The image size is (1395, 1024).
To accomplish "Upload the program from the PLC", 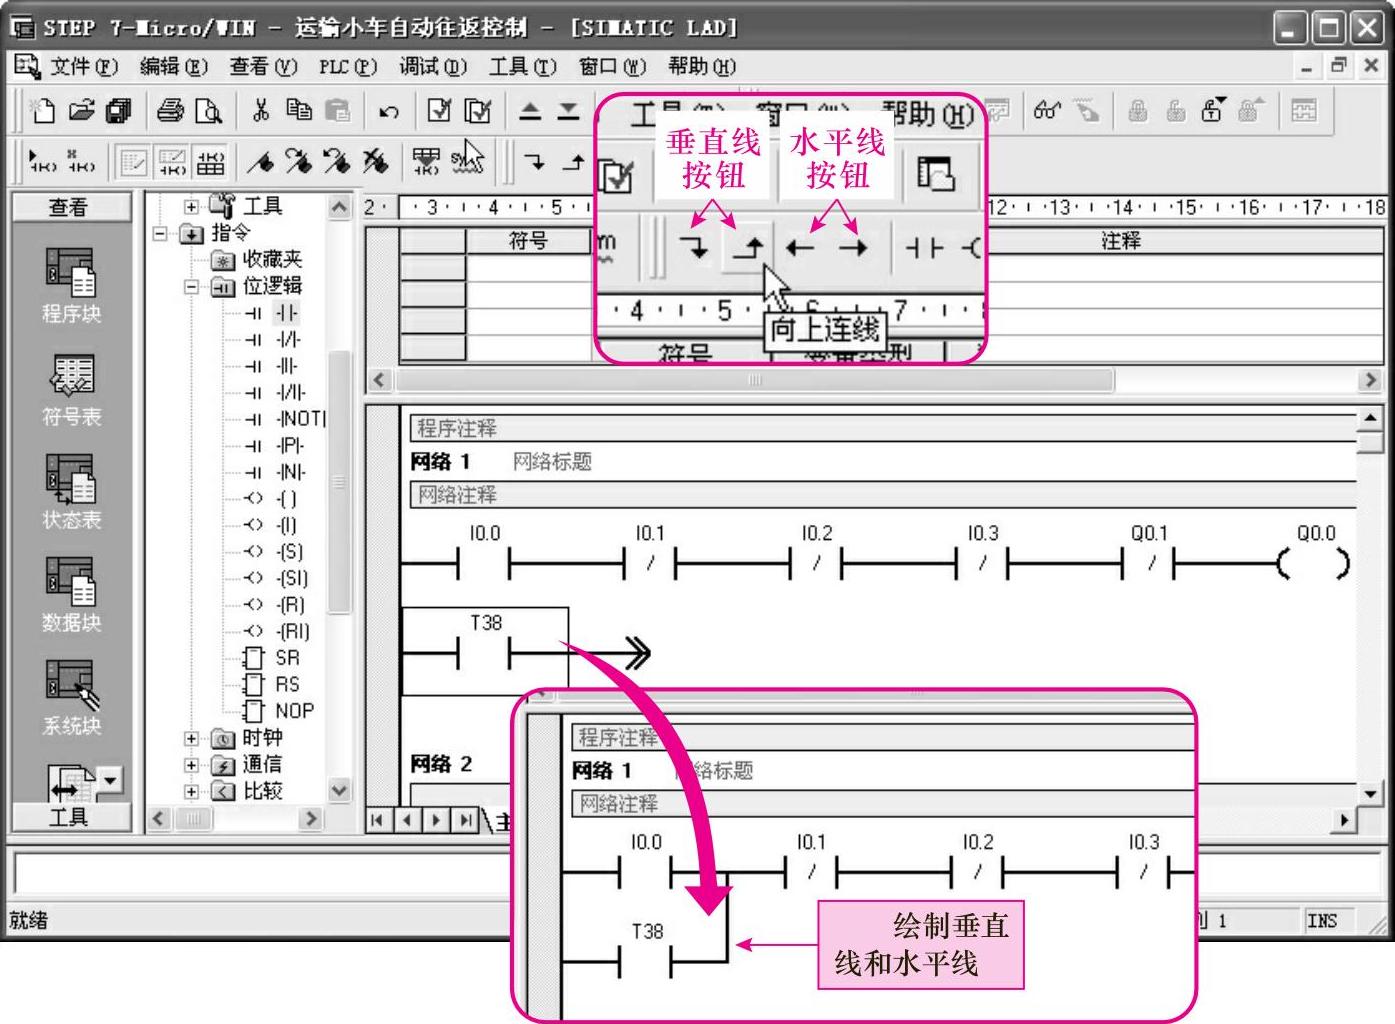I will pos(530,111).
